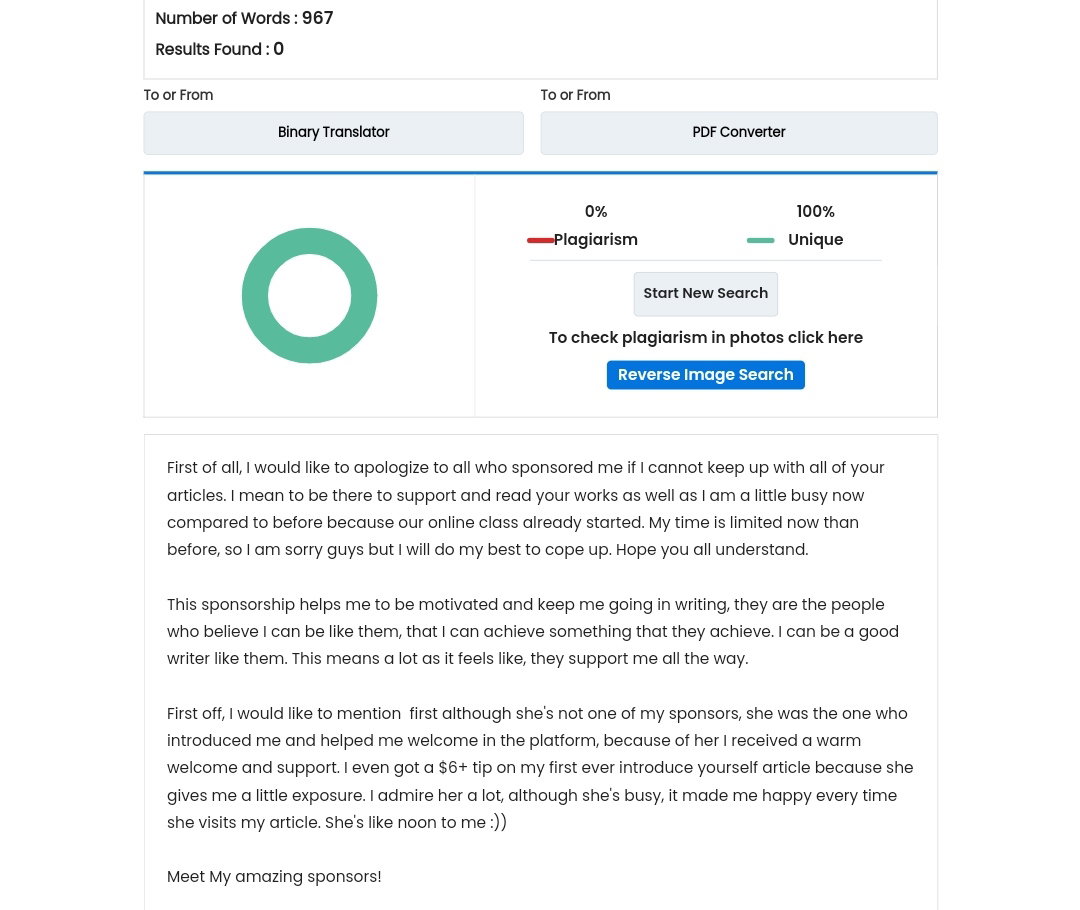Click the red Plagiarism legend marker

[540, 240]
